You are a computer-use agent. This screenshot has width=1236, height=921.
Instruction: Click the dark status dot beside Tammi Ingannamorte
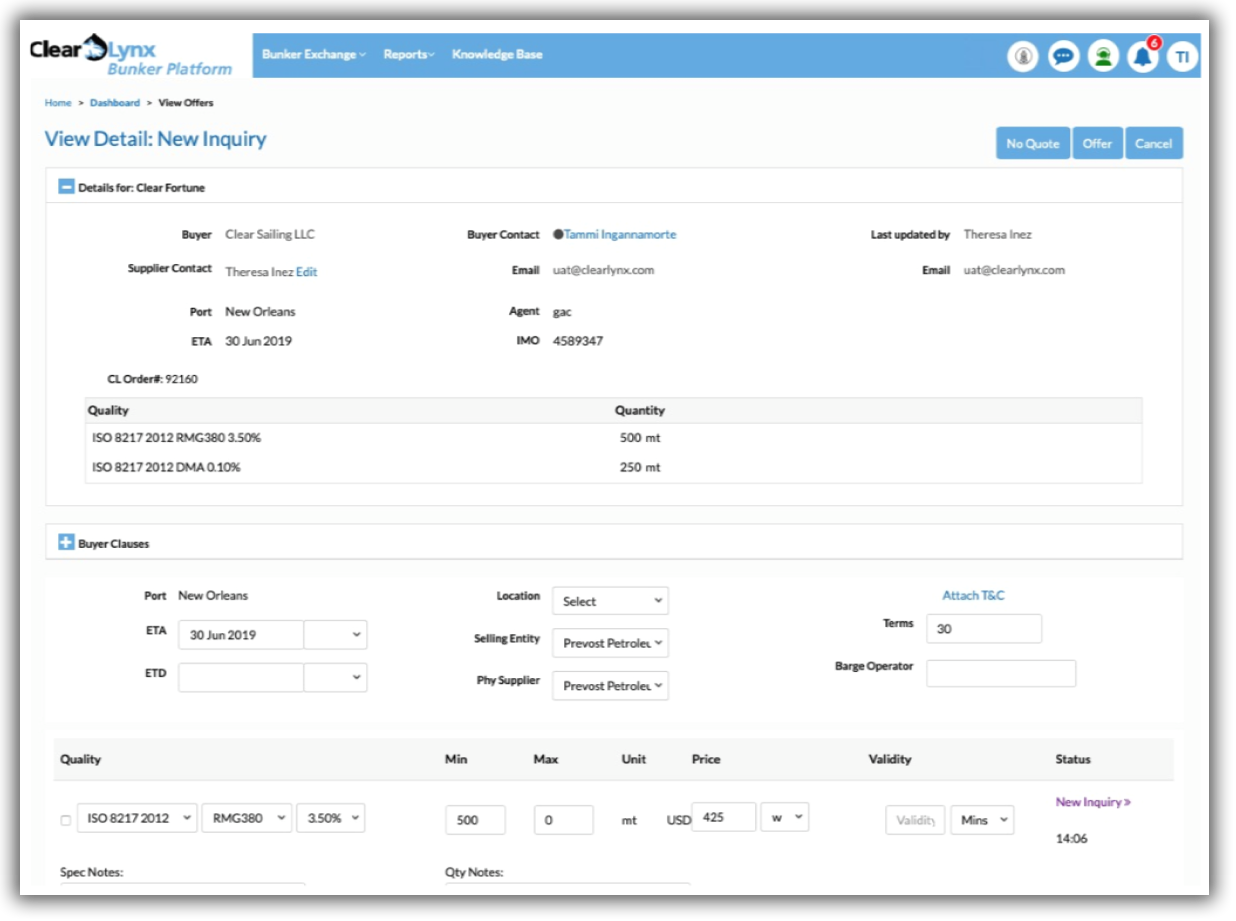(558, 235)
